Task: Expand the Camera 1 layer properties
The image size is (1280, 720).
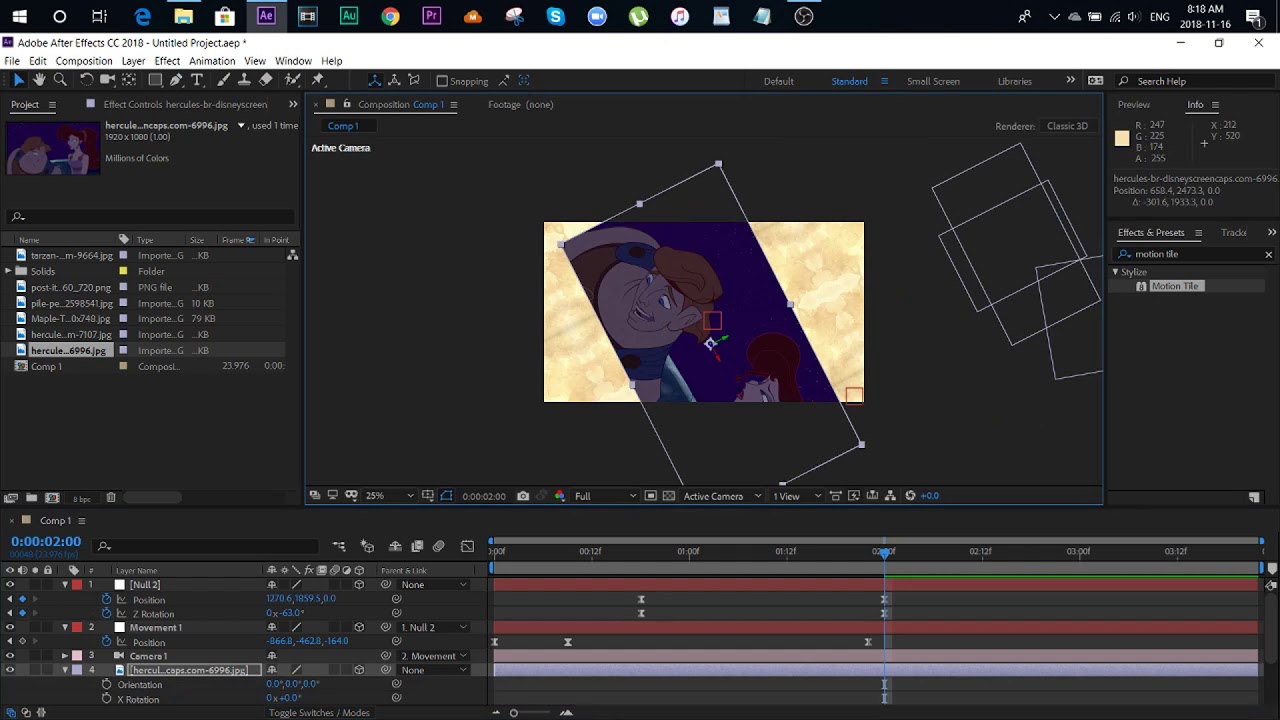Action: point(65,656)
